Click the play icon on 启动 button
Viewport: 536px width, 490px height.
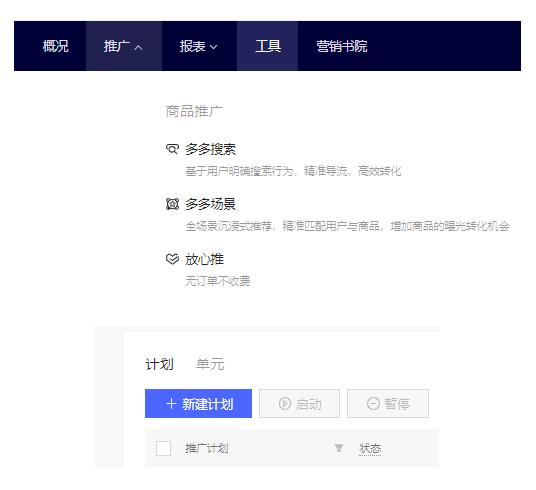pos(284,403)
